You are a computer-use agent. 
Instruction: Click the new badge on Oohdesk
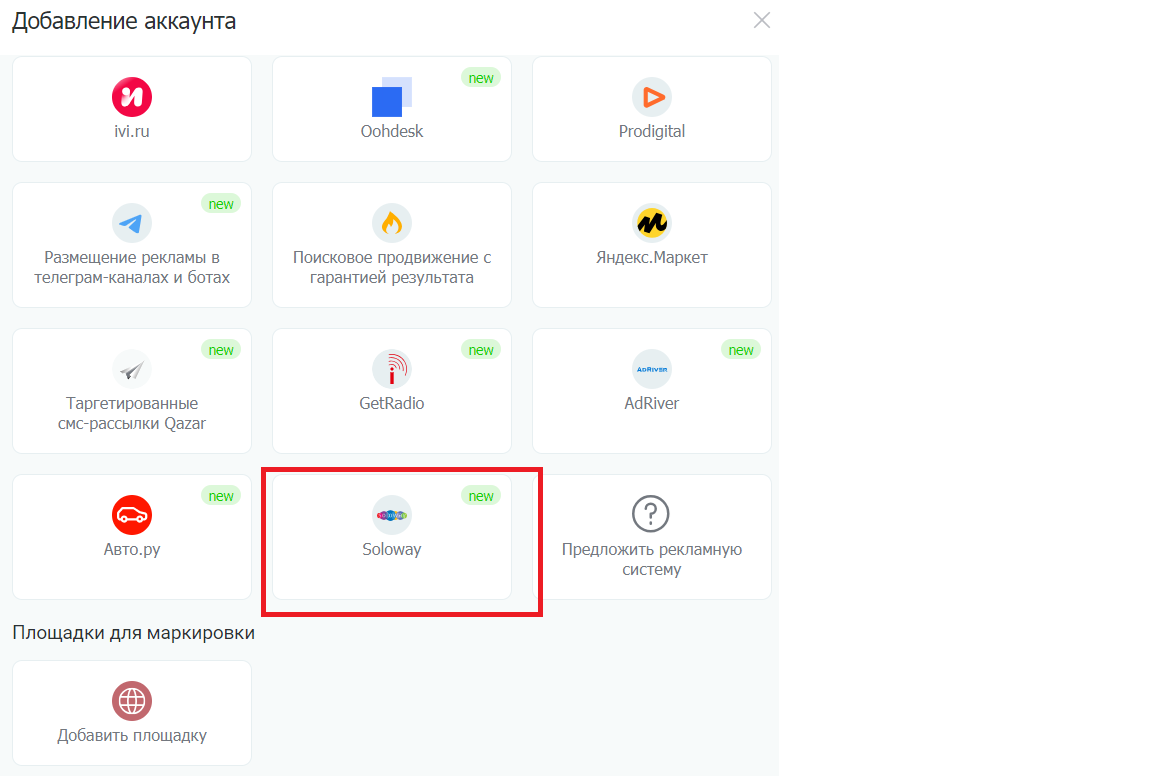point(481,78)
